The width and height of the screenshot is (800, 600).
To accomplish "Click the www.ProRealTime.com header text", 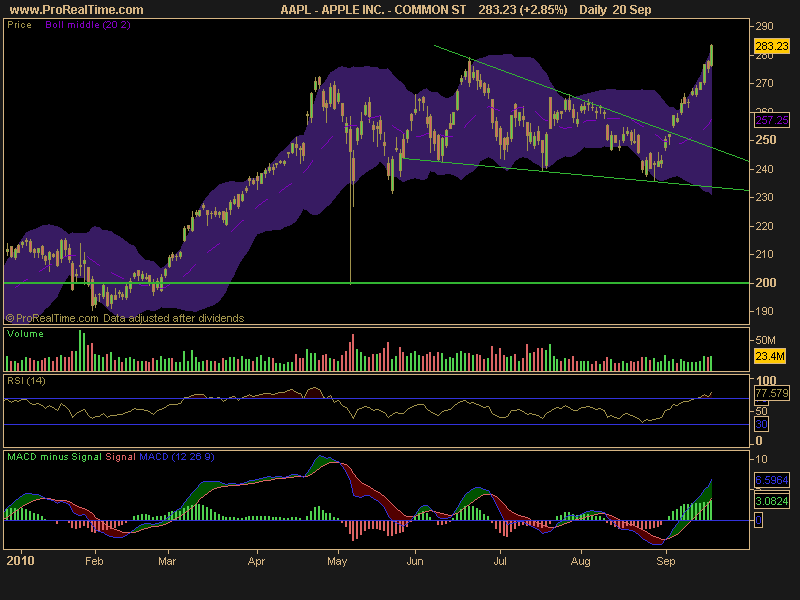I will (77, 10).
